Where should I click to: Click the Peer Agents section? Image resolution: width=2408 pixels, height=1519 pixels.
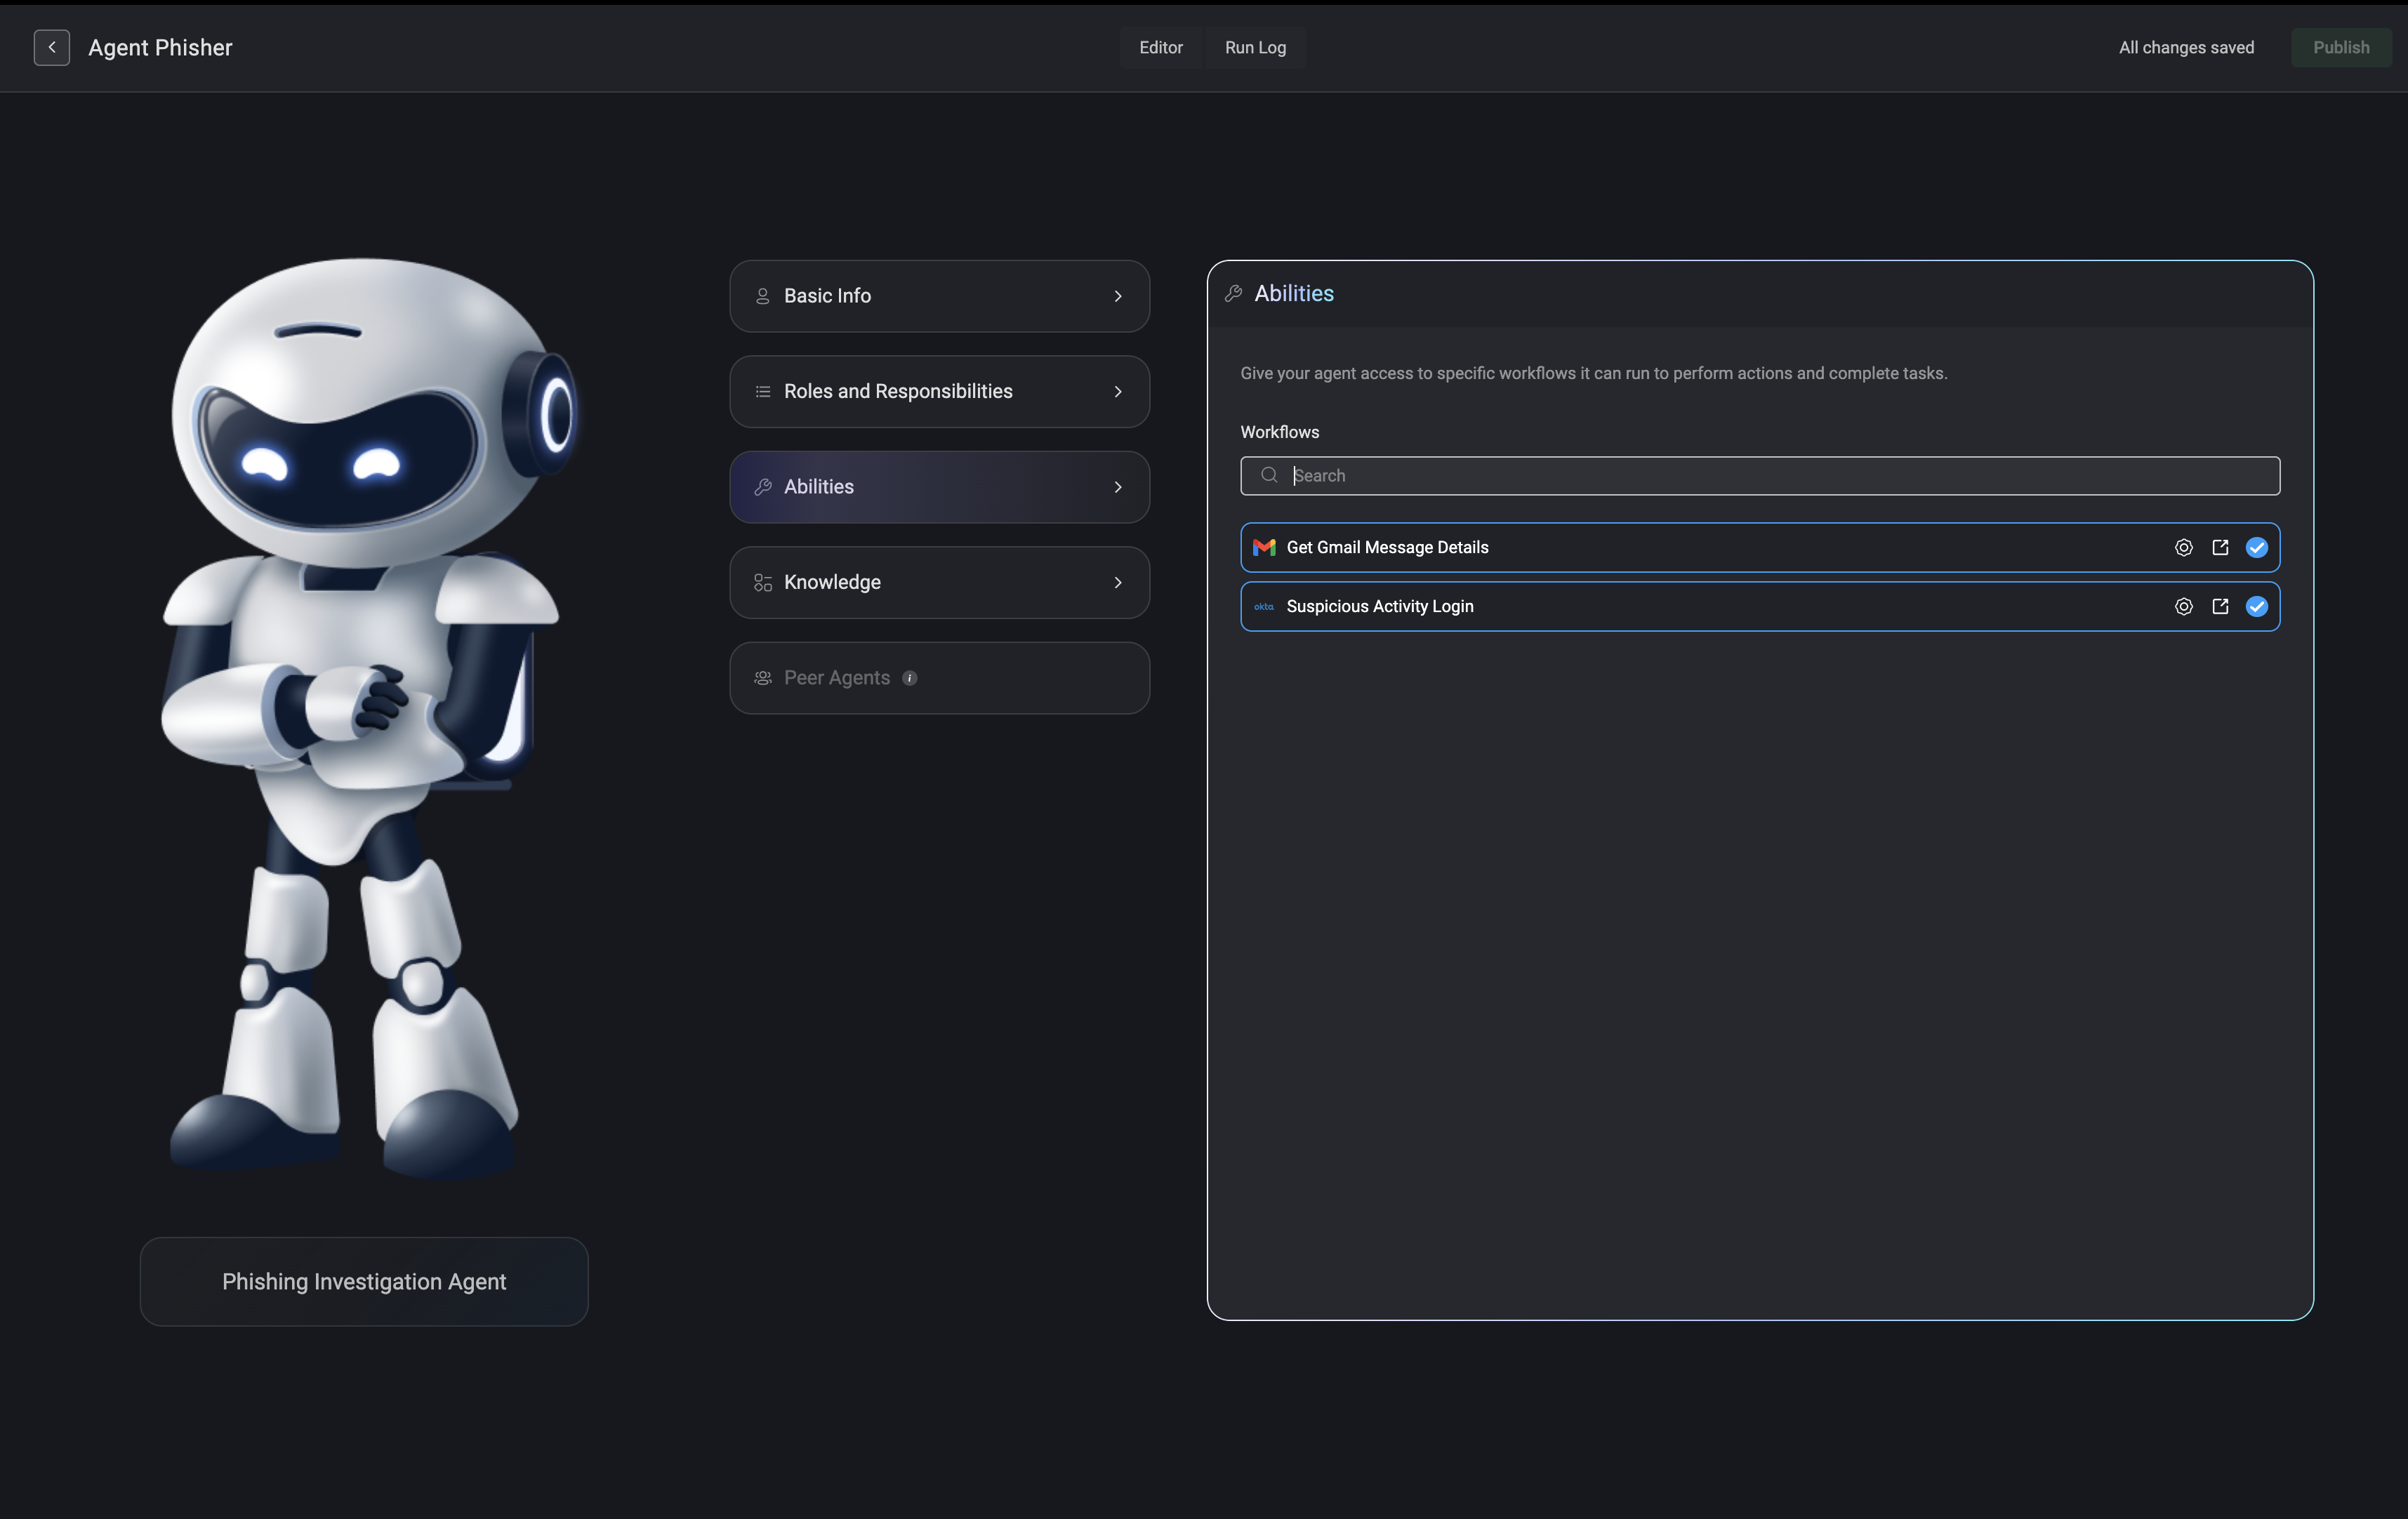(836, 678)
